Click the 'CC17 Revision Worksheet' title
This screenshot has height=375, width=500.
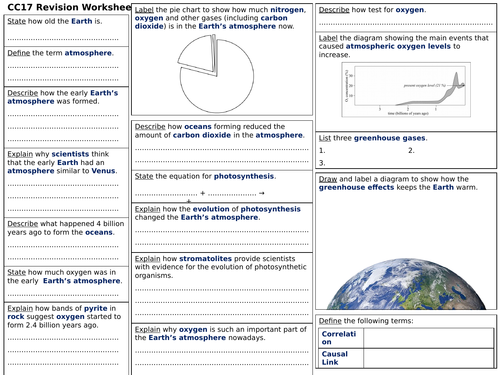(x=69, y=7)
